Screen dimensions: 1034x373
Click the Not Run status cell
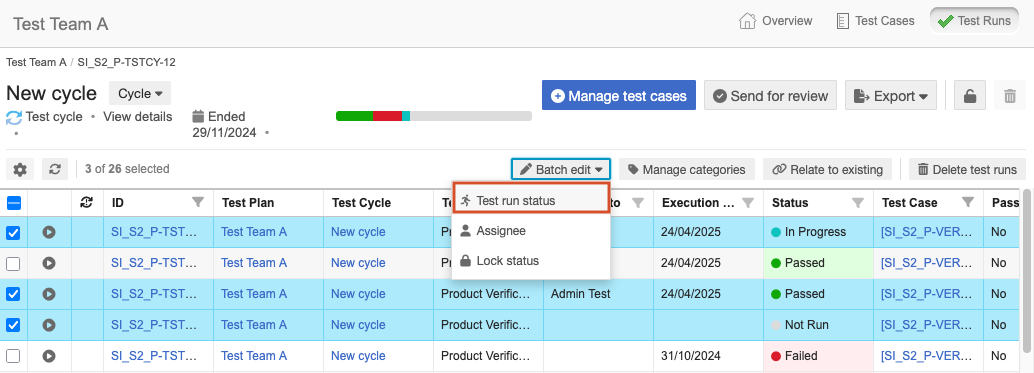(x=819, y=325)
